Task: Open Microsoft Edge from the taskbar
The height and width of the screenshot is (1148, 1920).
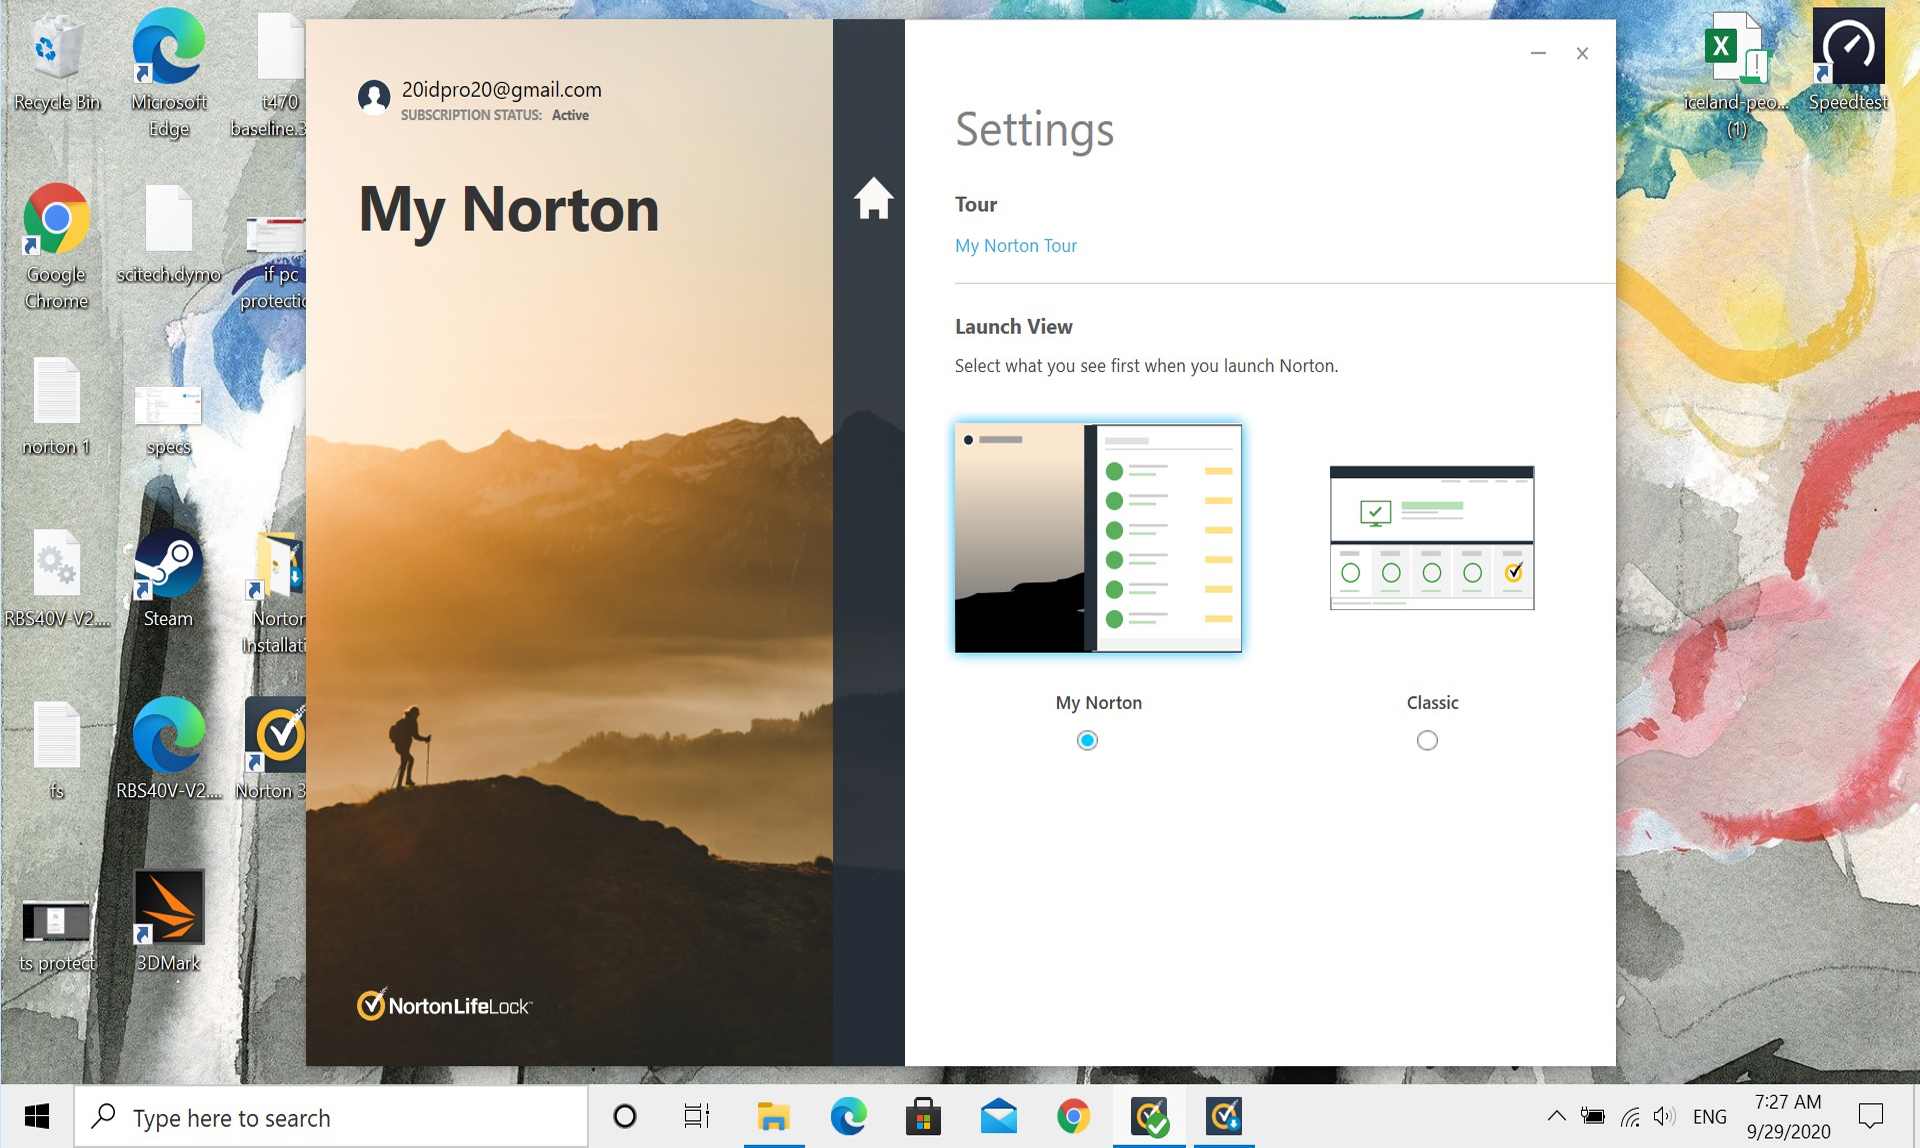Action: pos(848,1116)
